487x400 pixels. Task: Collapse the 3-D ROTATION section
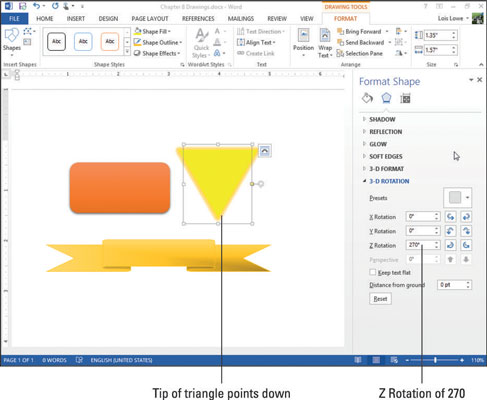[x=389, y=181]
